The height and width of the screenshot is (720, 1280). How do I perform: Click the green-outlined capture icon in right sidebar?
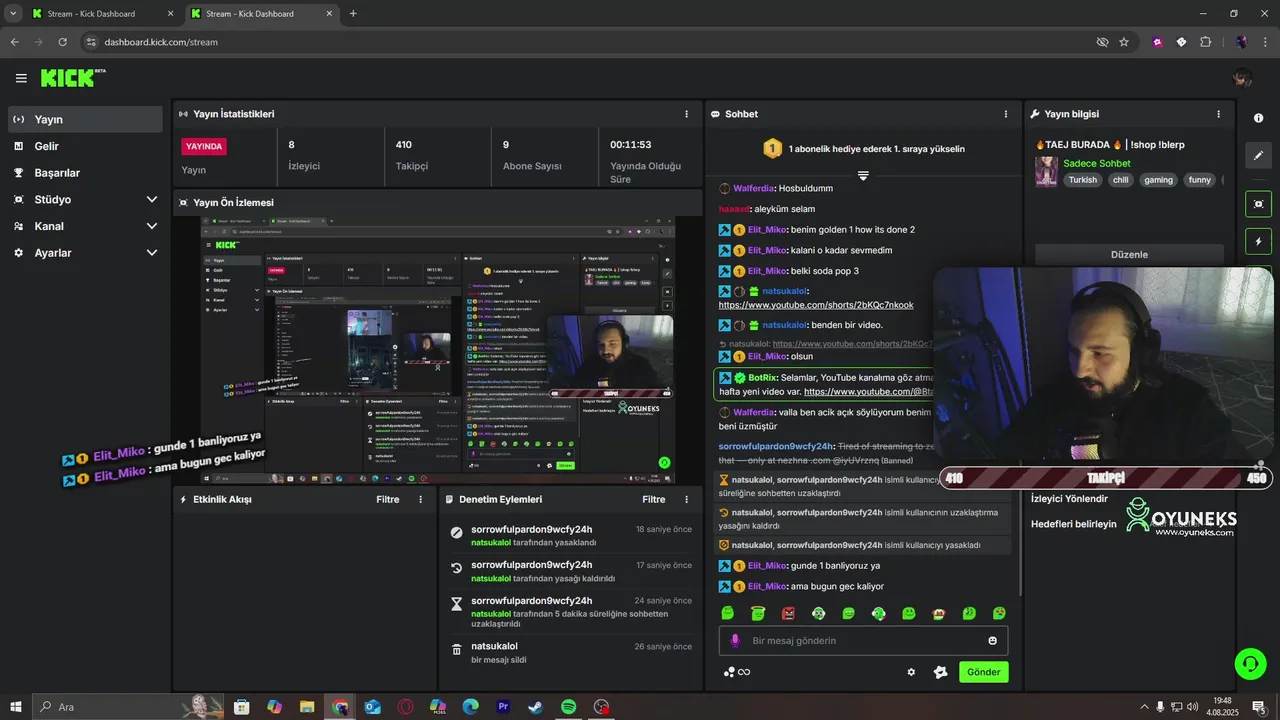tap(1258, 204)
